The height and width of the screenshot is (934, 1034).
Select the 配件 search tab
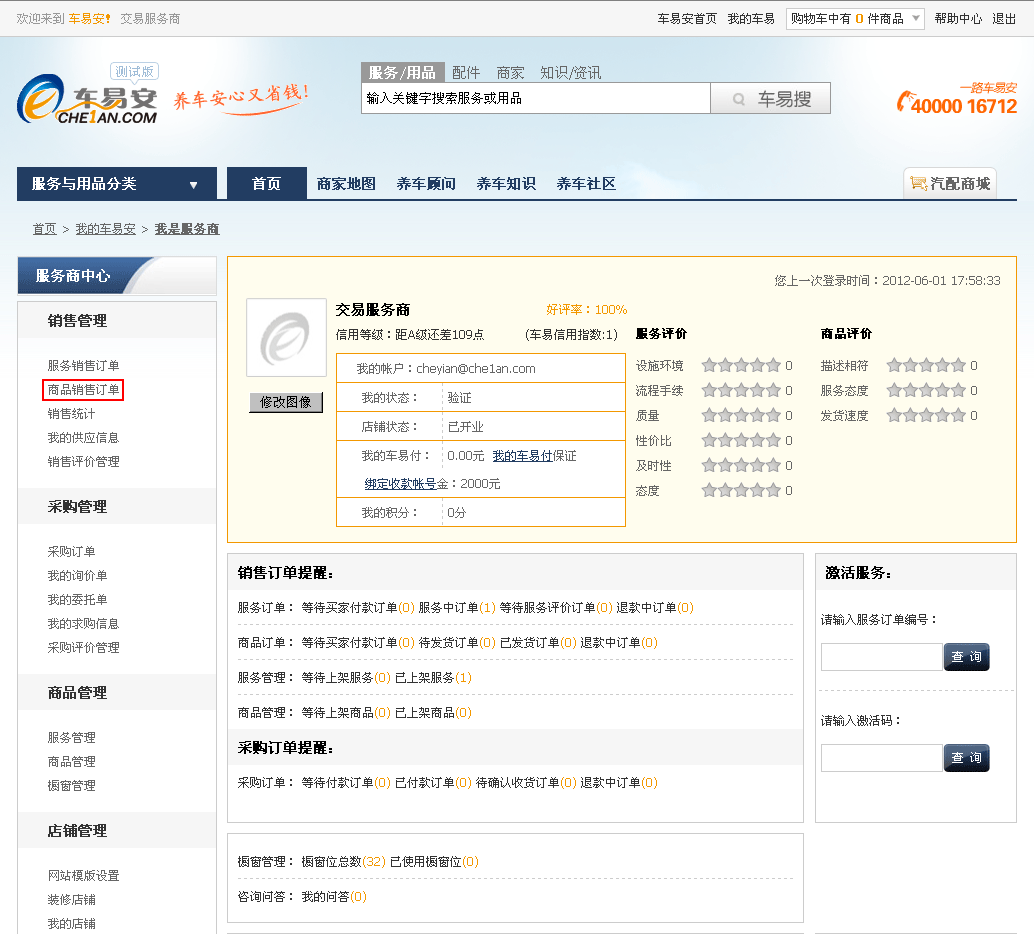click(466, 73)
